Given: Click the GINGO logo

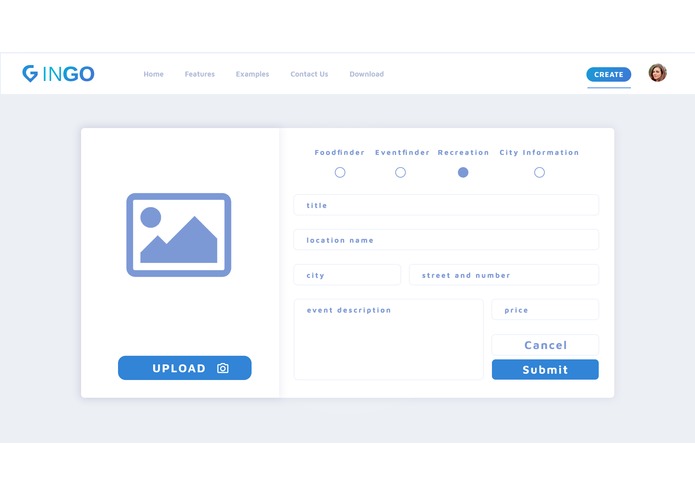Looking at the screenshot, I should [x=58, y=74].
